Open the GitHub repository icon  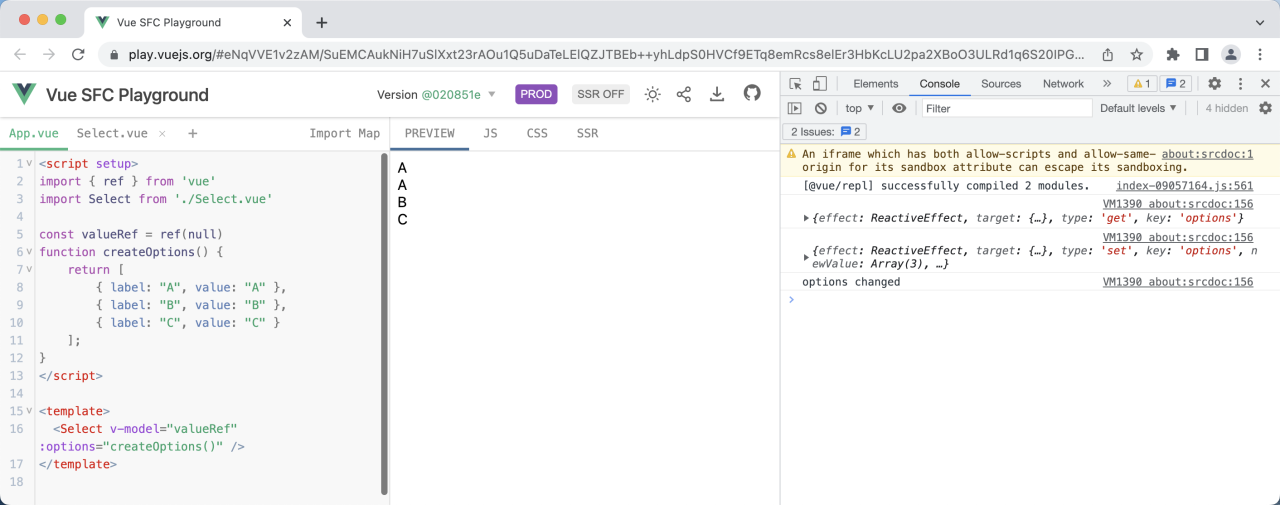[x=752, y=94]
